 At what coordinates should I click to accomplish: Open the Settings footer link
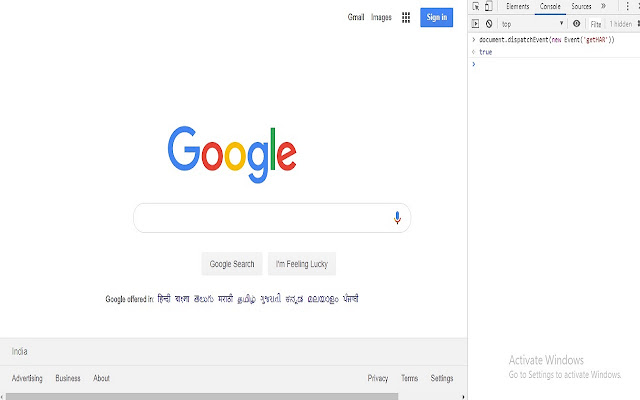[442, 378]
